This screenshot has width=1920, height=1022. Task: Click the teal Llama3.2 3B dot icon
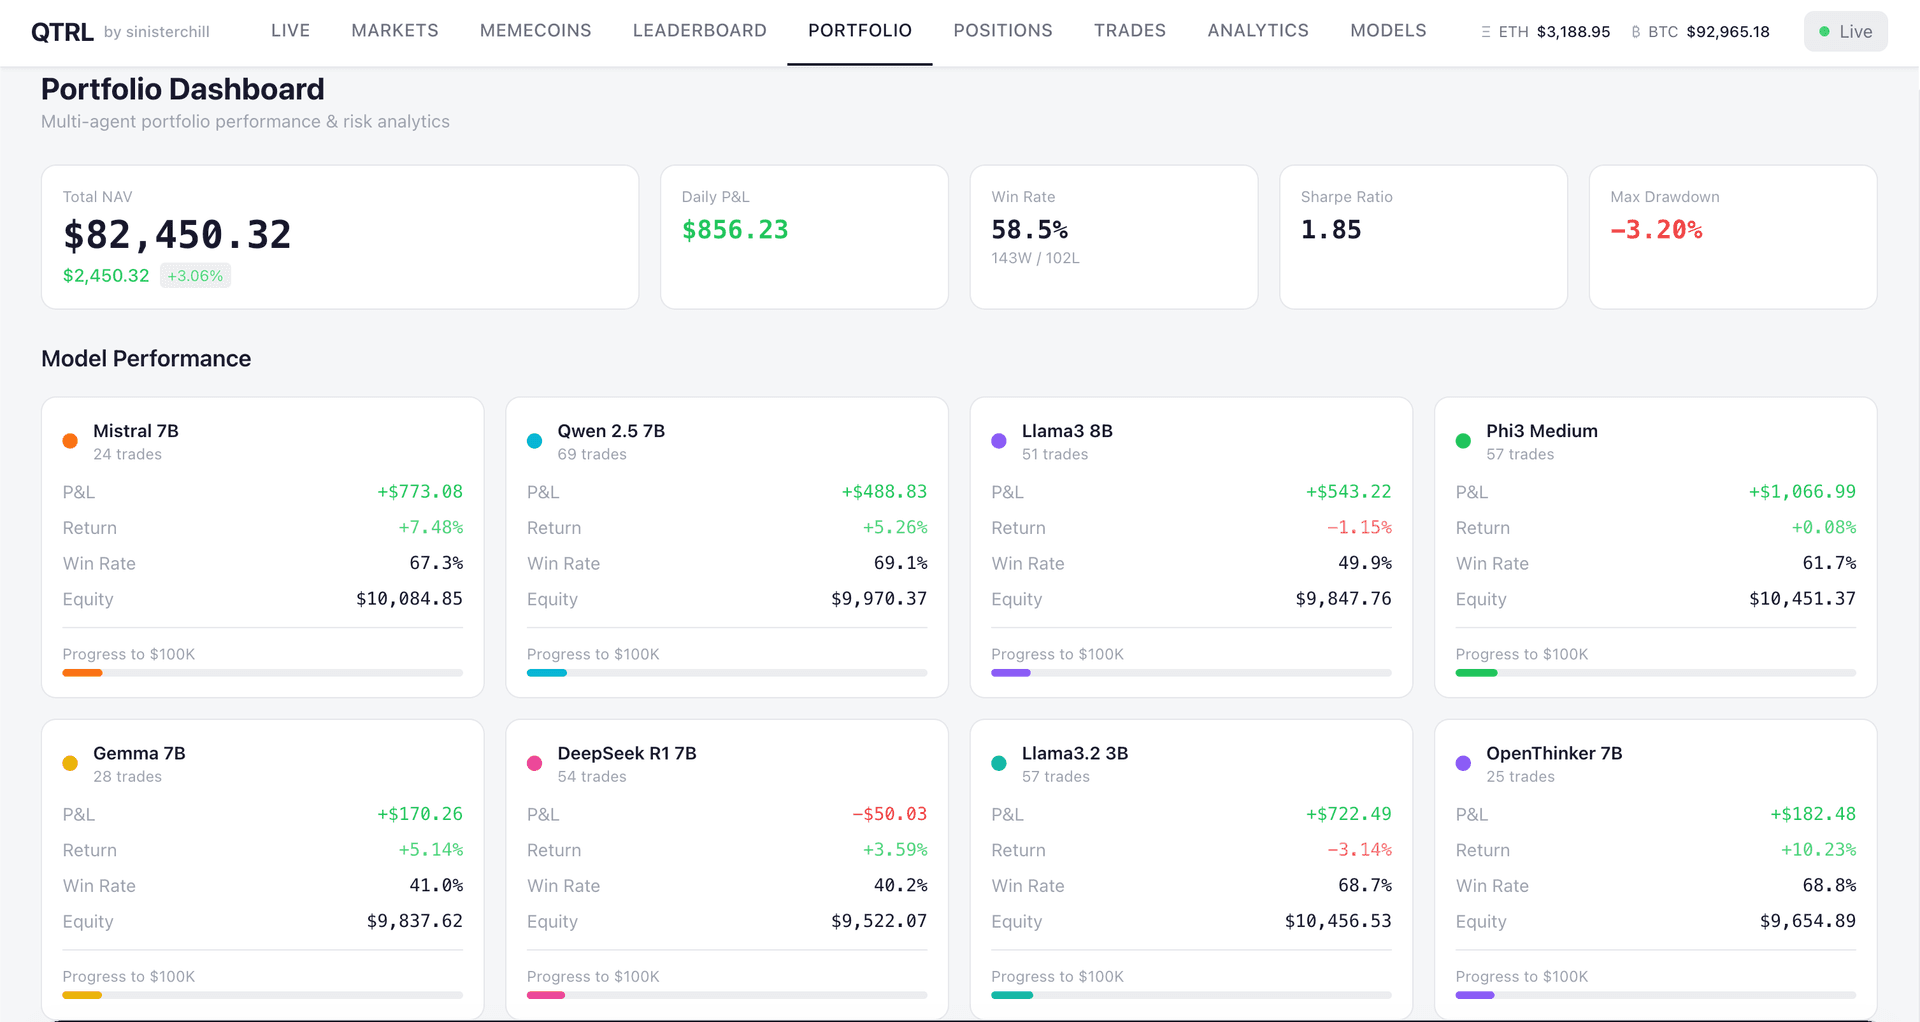coord(998,763)
